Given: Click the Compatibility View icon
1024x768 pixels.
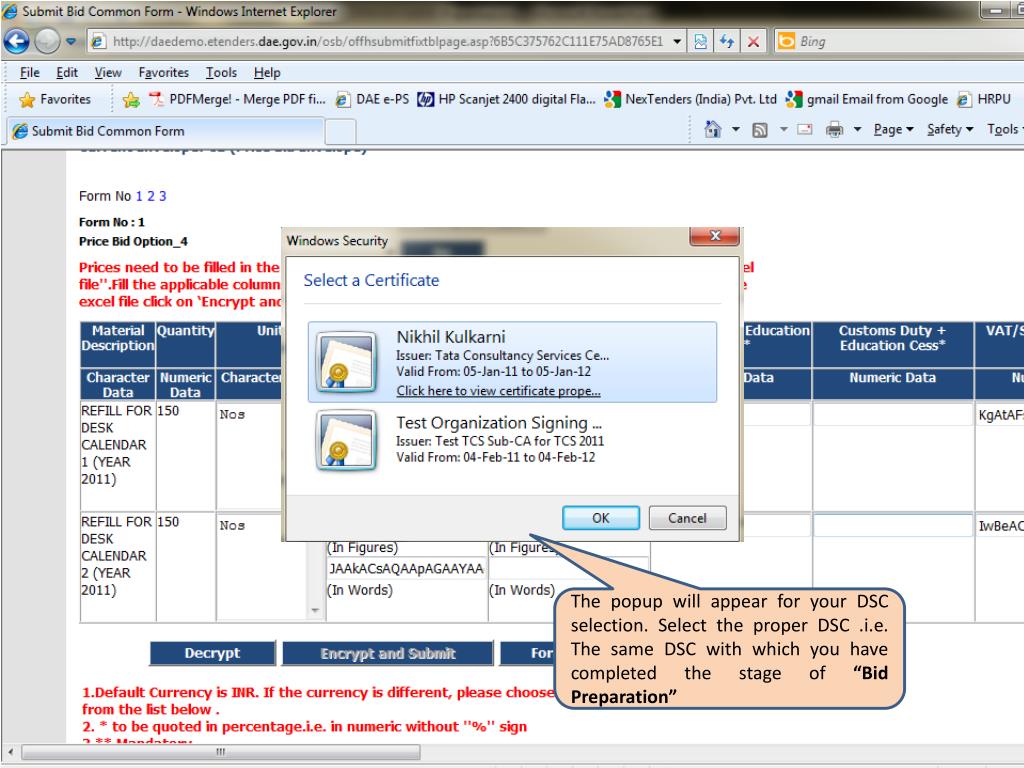Looking at the screenshot, I should (x=701, y=42).
